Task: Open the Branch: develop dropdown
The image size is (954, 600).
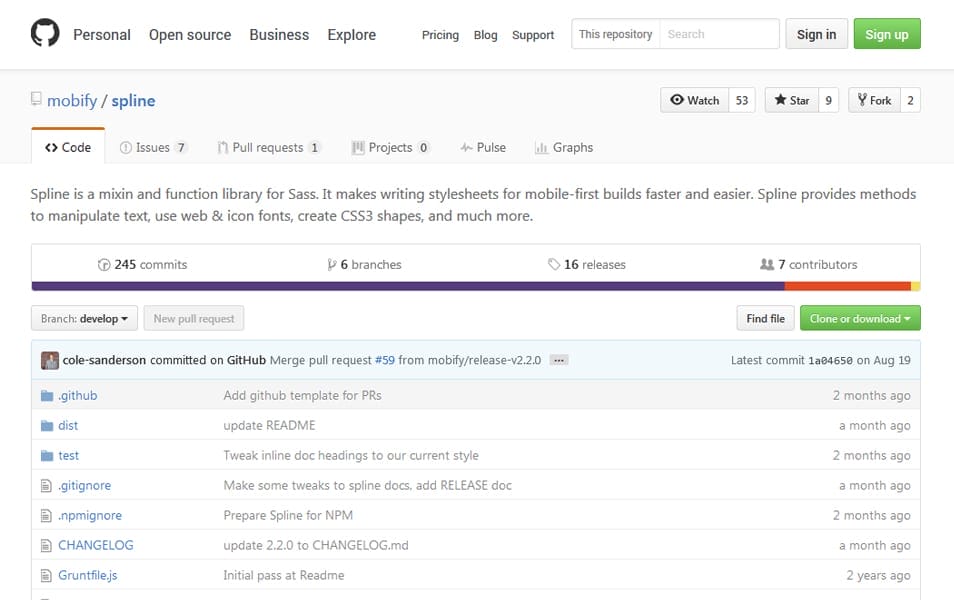Action: (85, 318)
